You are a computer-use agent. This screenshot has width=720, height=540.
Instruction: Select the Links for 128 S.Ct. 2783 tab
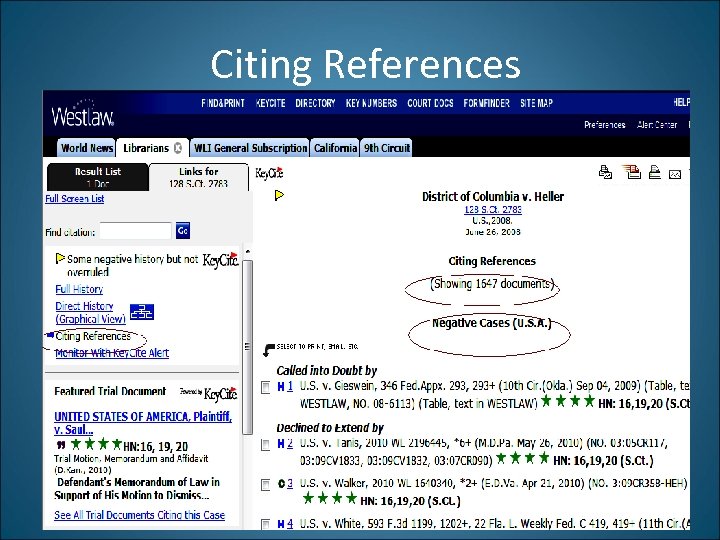pos(198,177)
